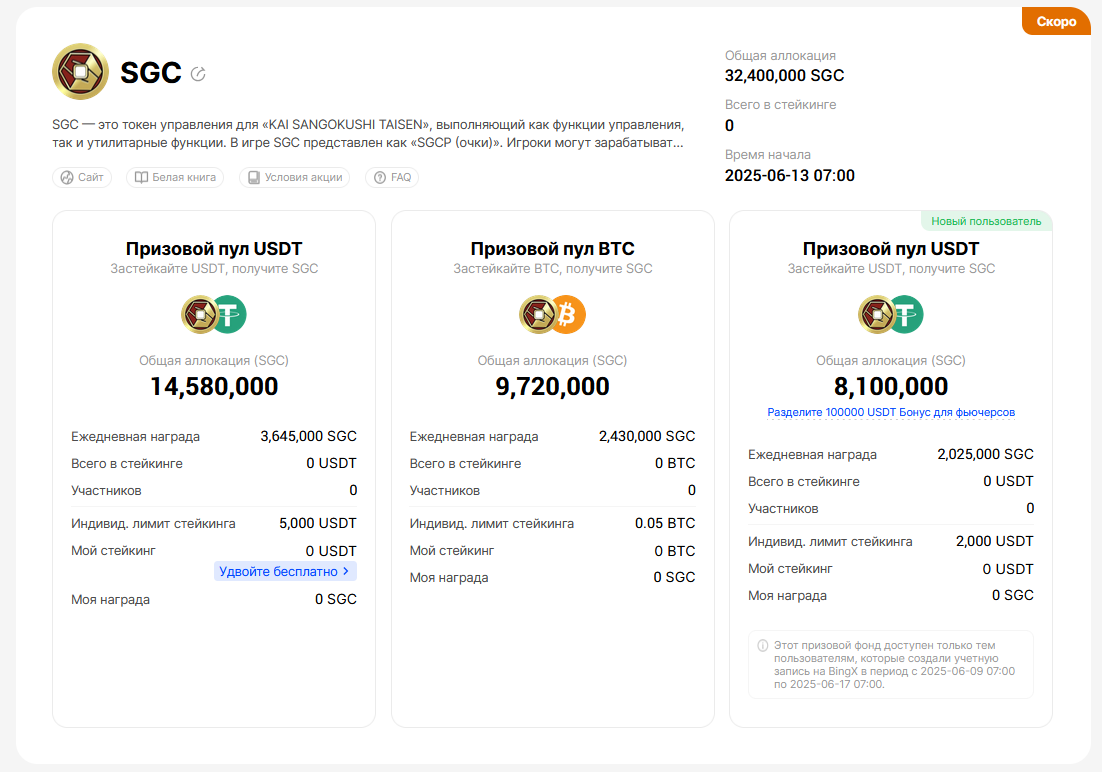Select the Призовой пул BTC heading

[552, 249]
